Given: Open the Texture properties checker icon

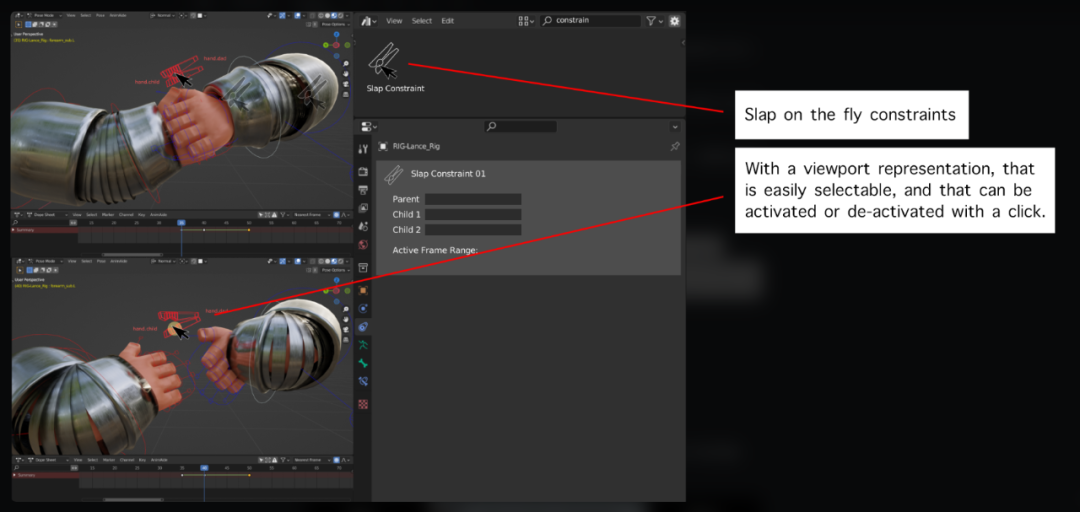Looking at the screenshot, I should click(x=363, y=404).
